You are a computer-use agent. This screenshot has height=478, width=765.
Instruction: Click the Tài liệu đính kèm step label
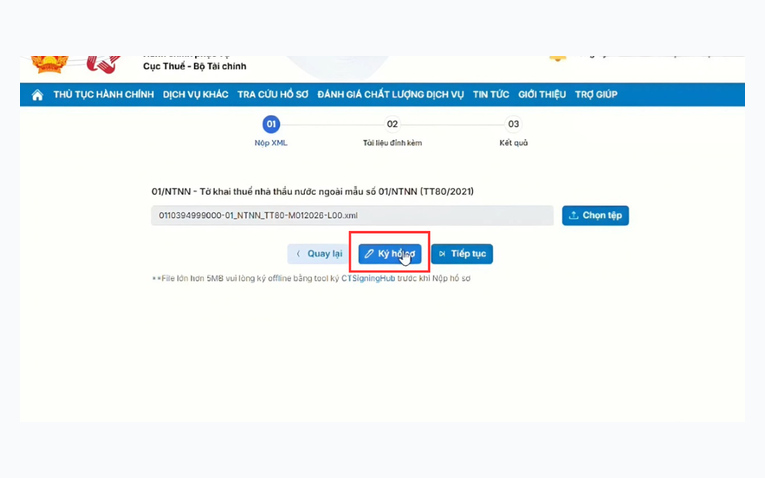[x=392, y=143]
